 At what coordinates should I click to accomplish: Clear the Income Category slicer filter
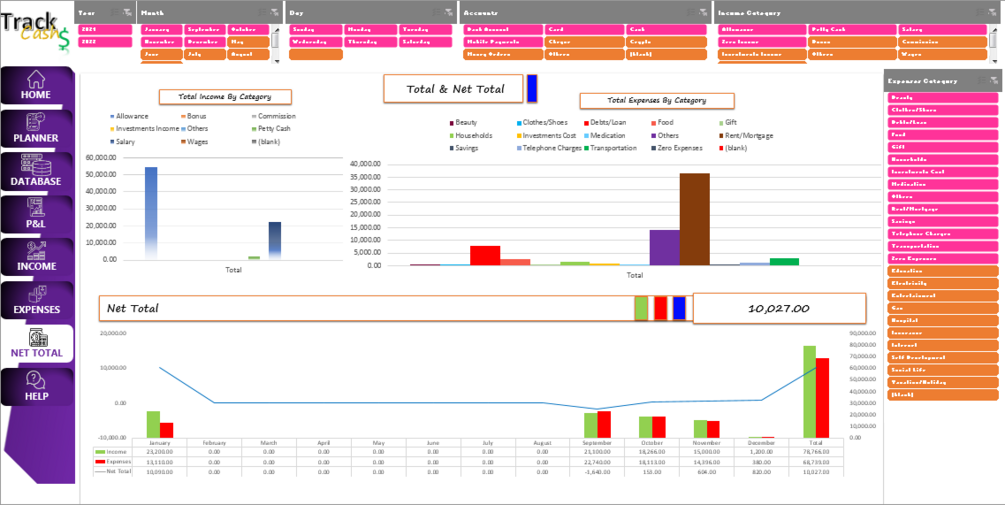coord(993,12)
